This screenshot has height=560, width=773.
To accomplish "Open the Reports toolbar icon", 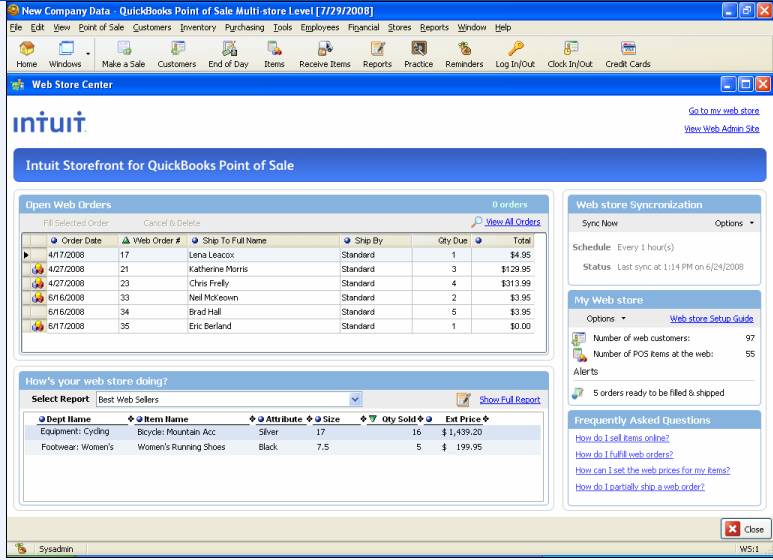I will (377, 54).
